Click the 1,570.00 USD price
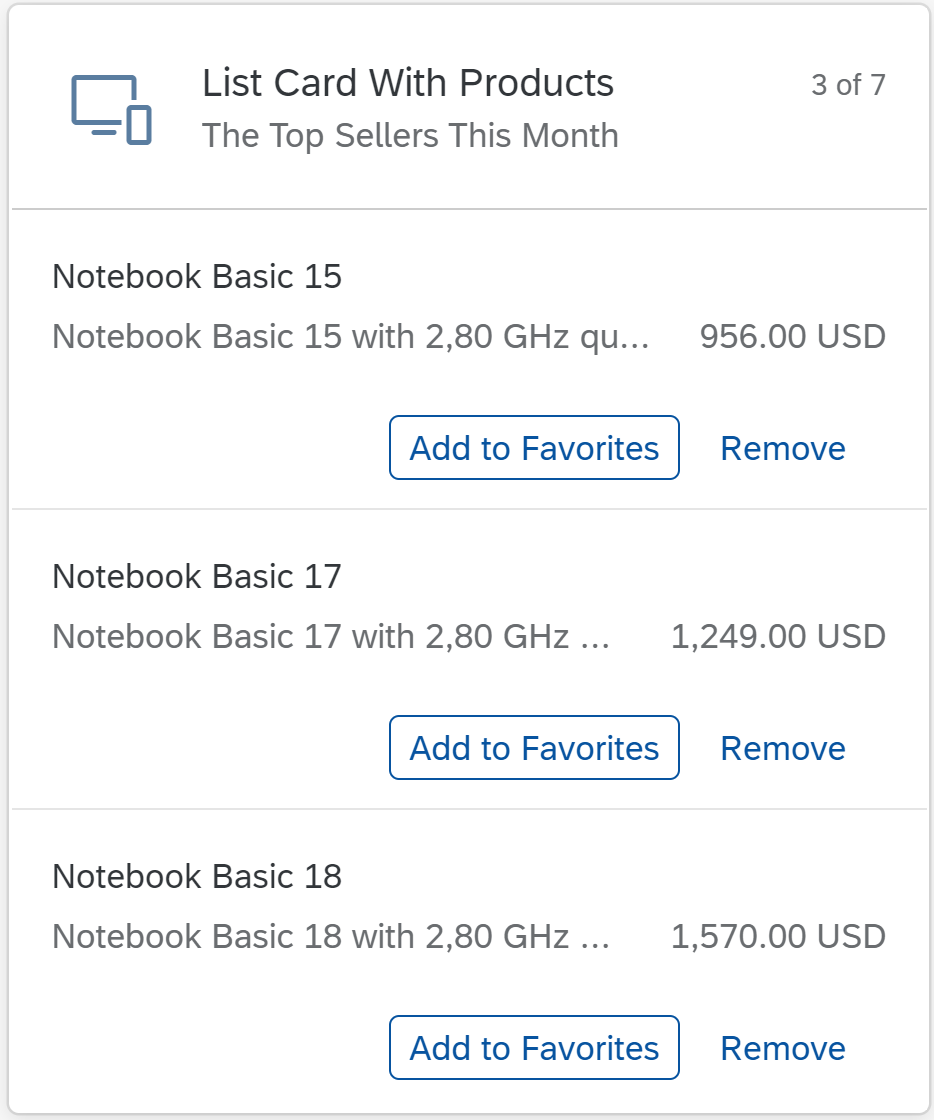Viewport: 937px width, 1120px height. click(778, 936)
